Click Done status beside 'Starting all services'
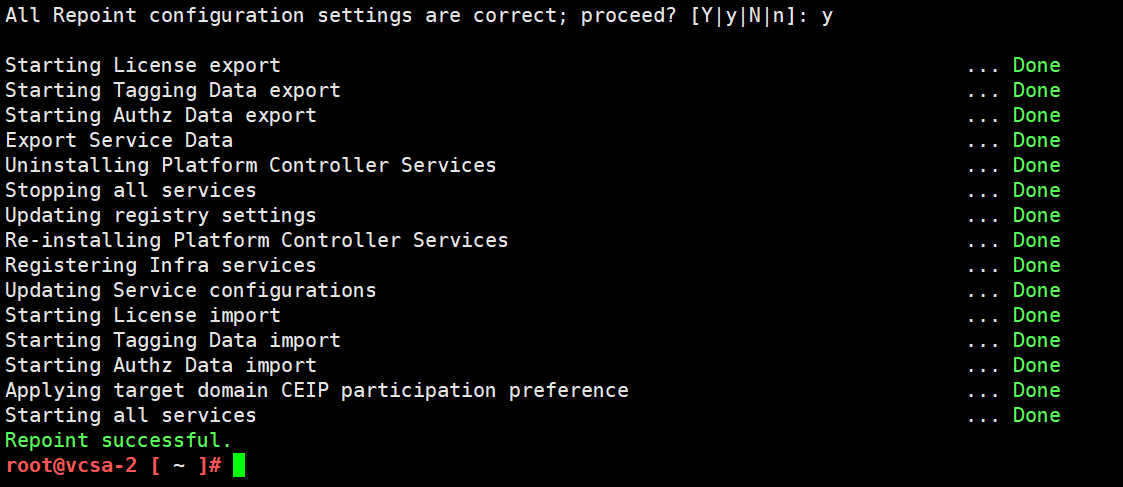Screen dimensions: 1123x487 pos(1036,415)
